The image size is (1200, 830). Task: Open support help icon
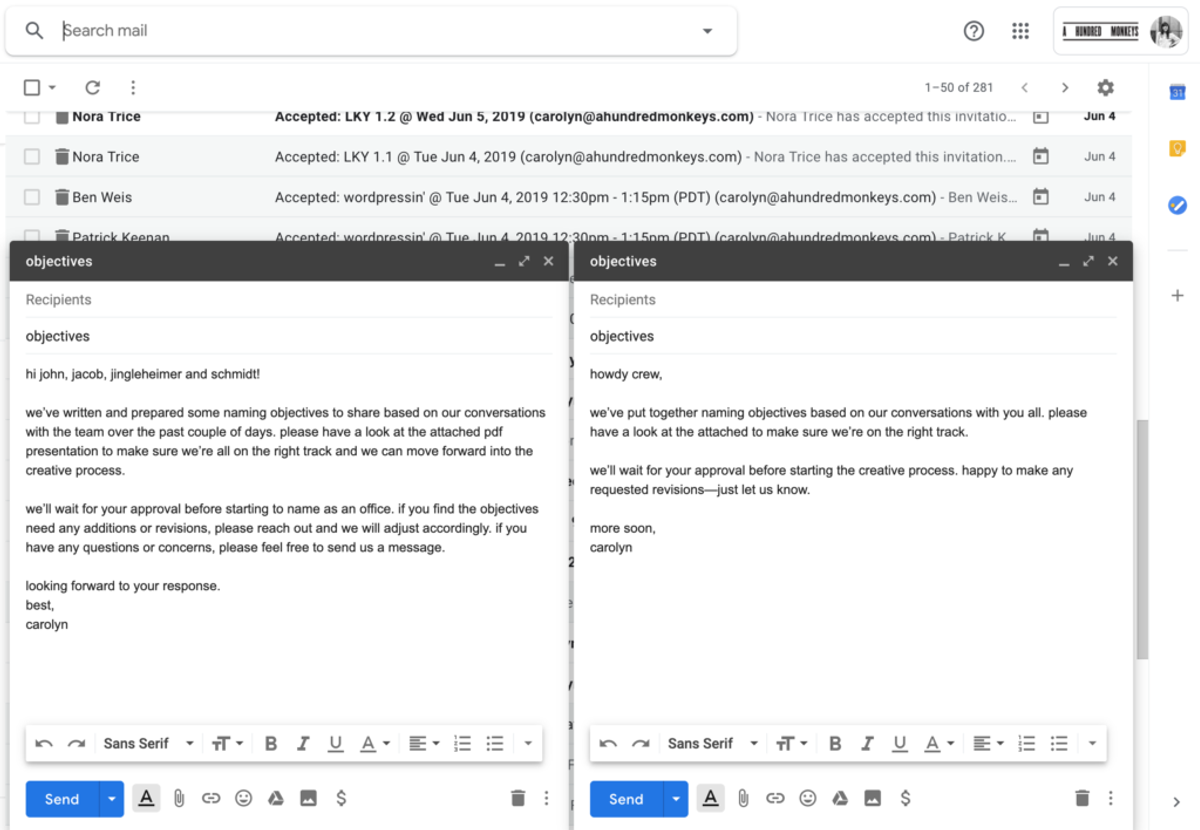point(974,31)
